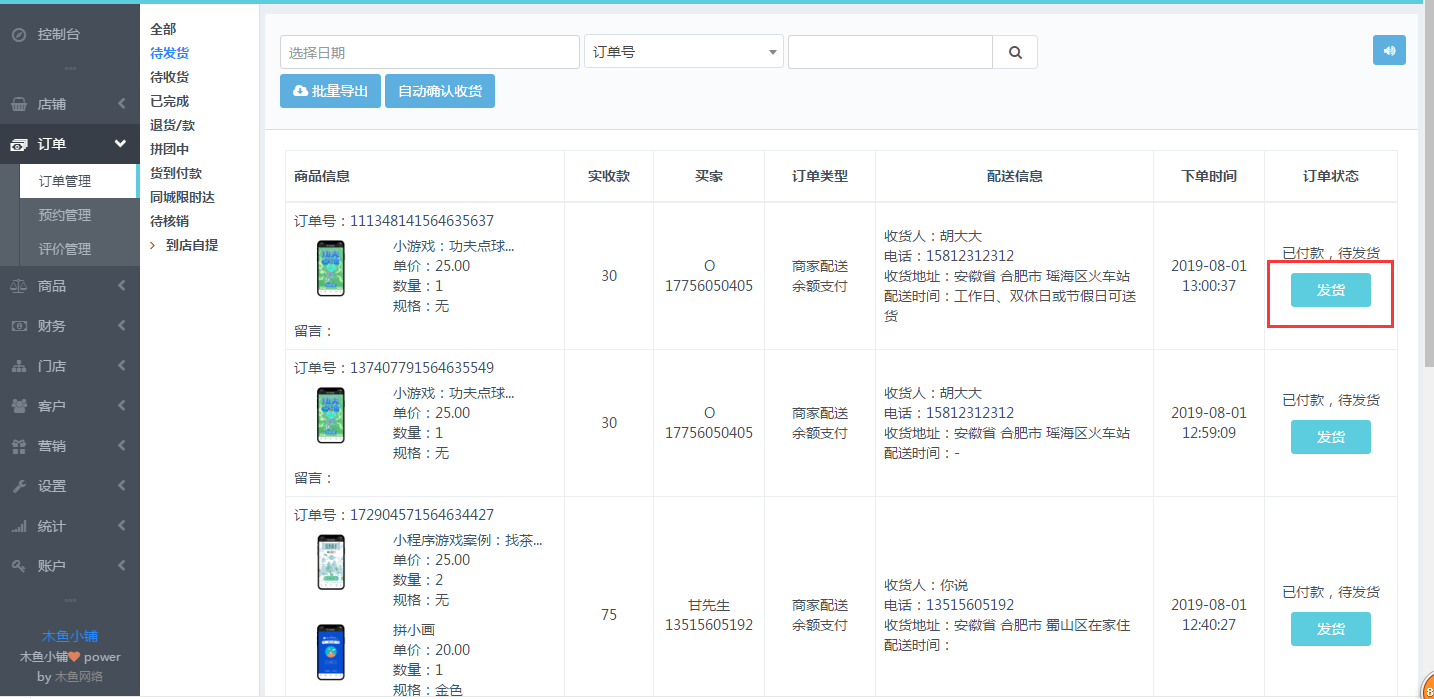The height and width of the screenshot is (699, 1434).
Task: Click the 批量导出 button
Action: click(x=330, y=91)
